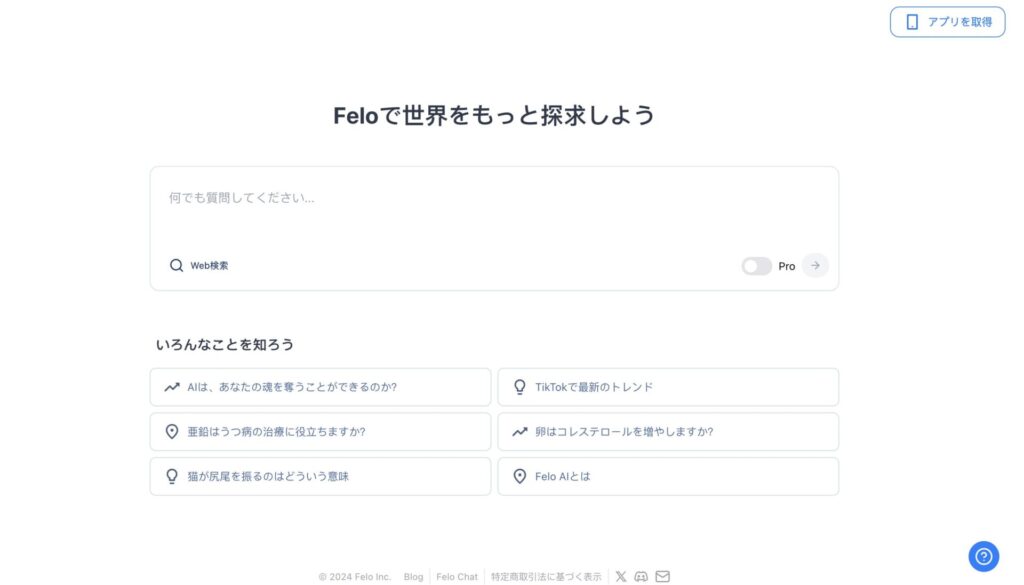Click the Web検索 magnifier icon

point(176,265)
